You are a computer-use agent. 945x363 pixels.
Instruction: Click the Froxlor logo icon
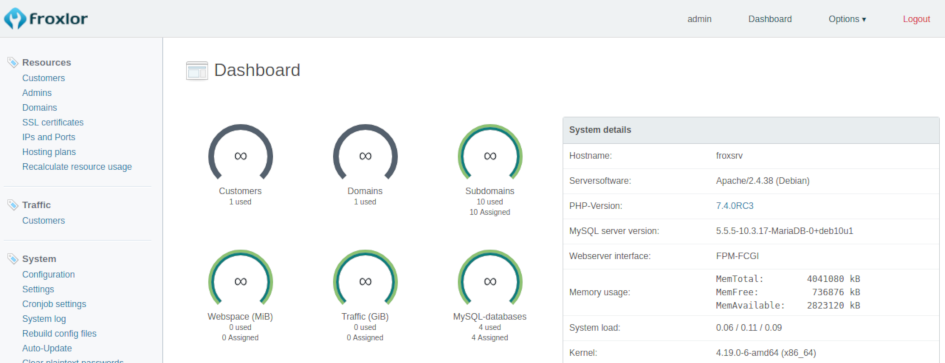(x=15, y=18)
